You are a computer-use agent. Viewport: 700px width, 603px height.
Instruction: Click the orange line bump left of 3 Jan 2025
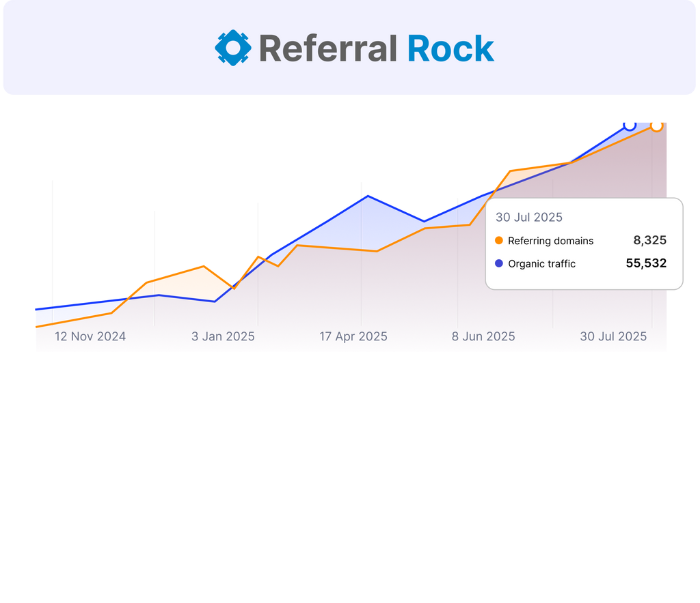tap(204, 266)
